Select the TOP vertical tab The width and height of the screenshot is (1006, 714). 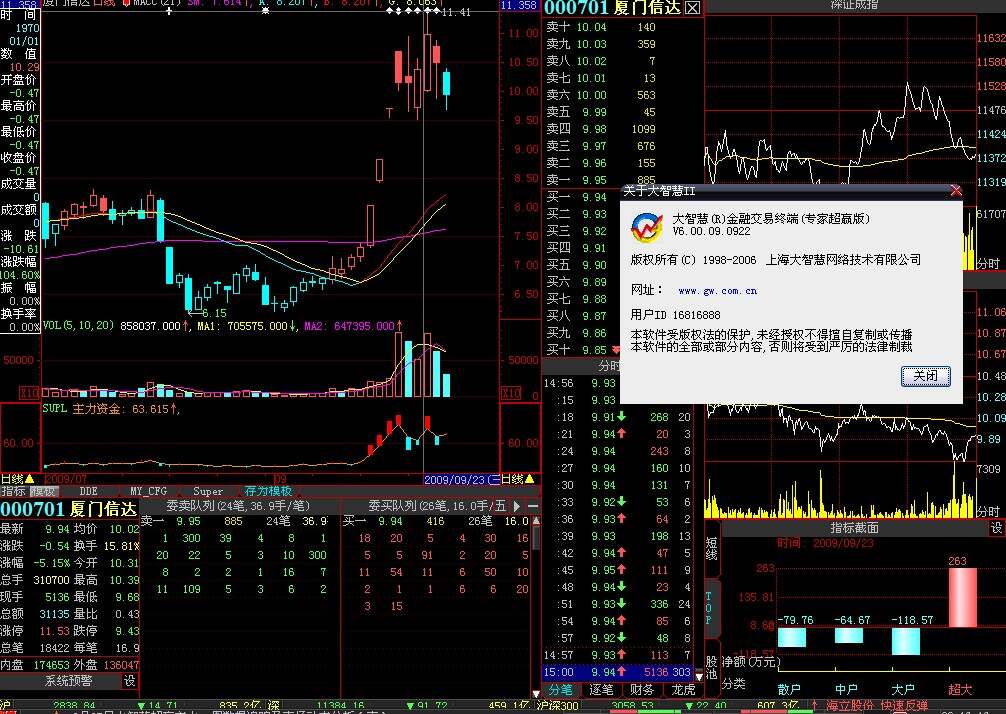710,608
